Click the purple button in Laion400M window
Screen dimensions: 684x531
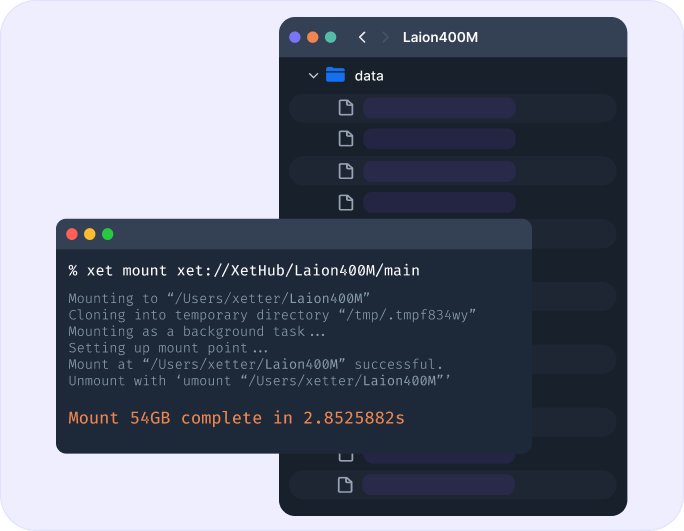pos(295,37)
